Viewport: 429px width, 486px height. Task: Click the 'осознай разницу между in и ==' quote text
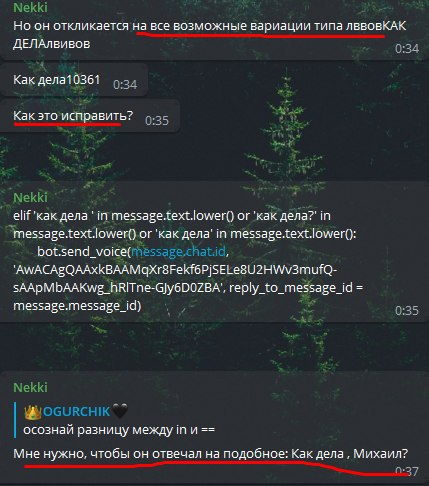(119, 430)
